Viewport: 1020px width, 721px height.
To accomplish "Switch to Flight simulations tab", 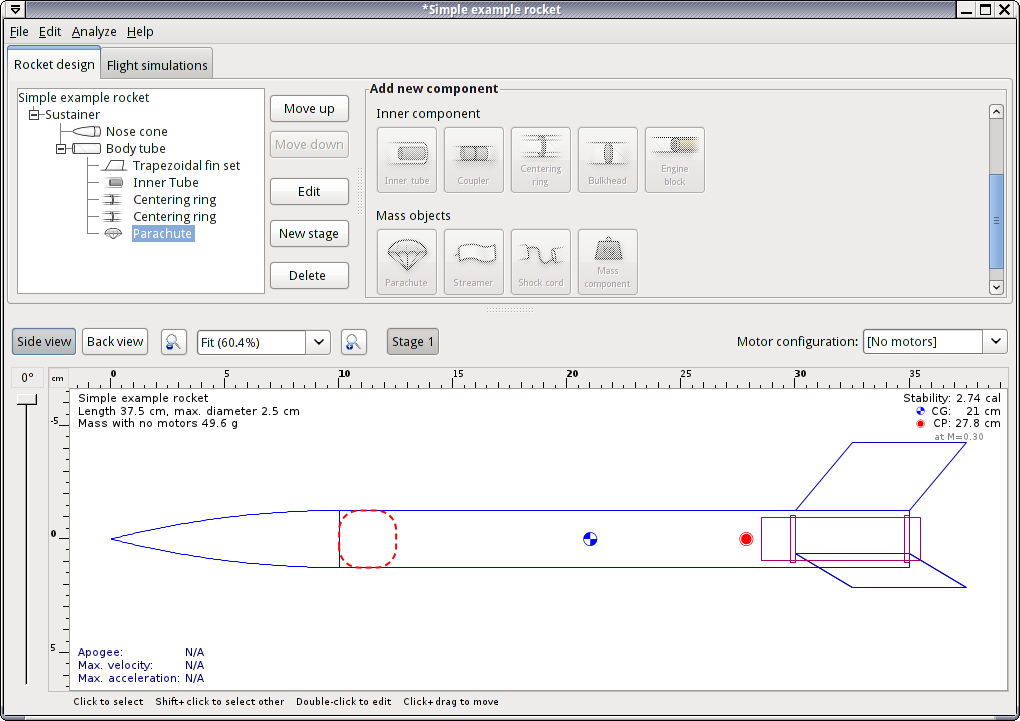I will [x=157, y=65].
